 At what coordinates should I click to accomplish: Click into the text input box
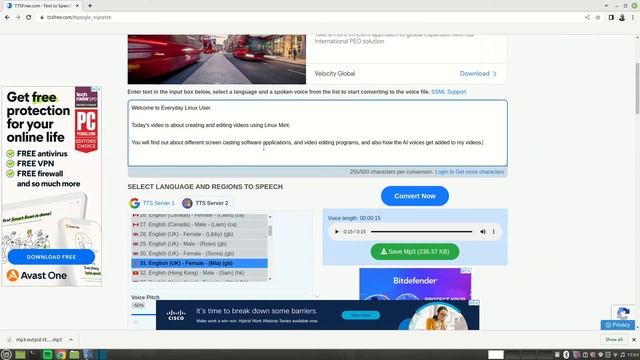pyautogui.click(x=318, y=133)
